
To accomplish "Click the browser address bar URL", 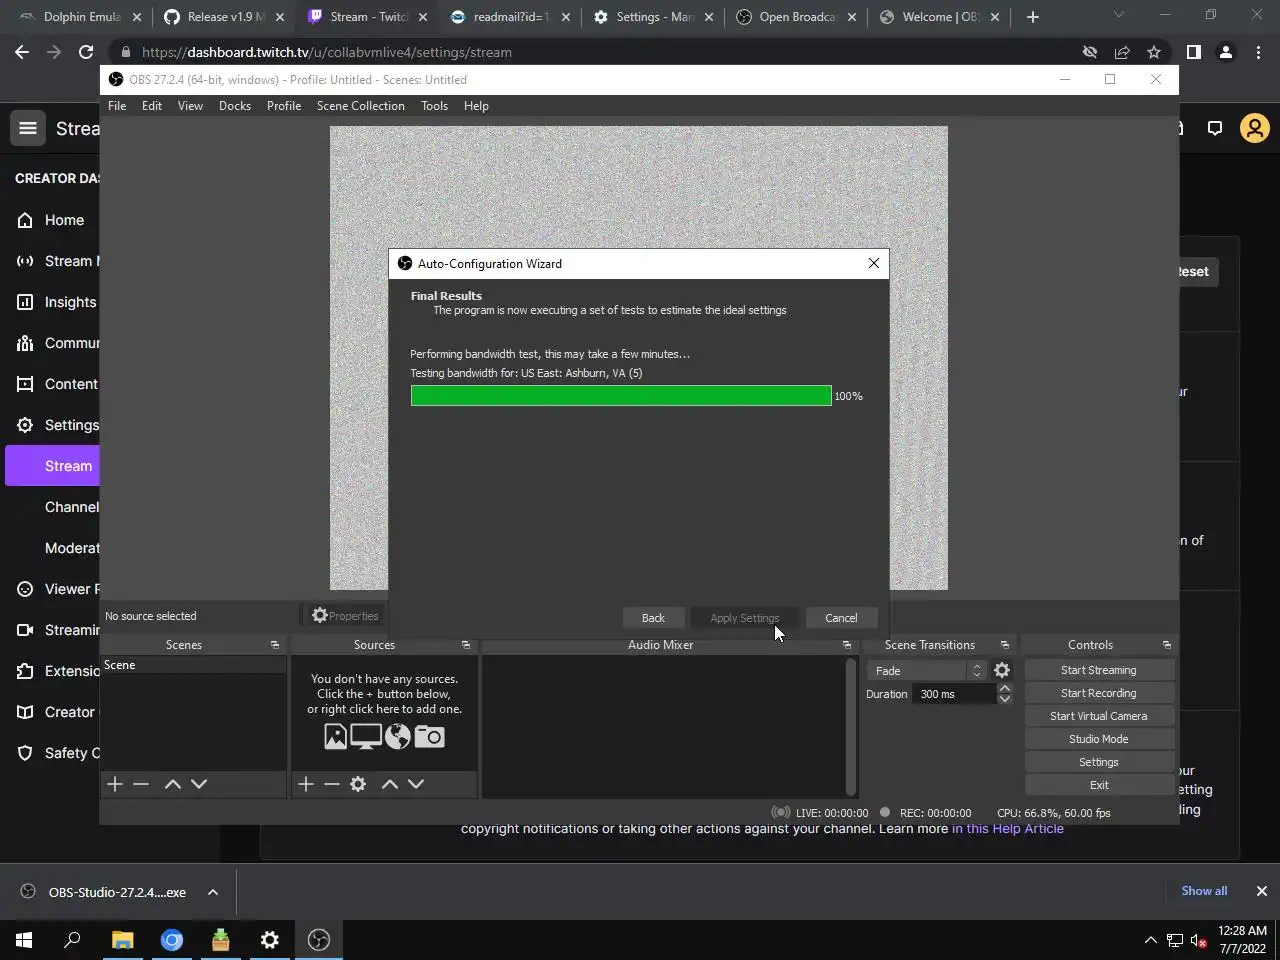I will click(x=327, y=52).
